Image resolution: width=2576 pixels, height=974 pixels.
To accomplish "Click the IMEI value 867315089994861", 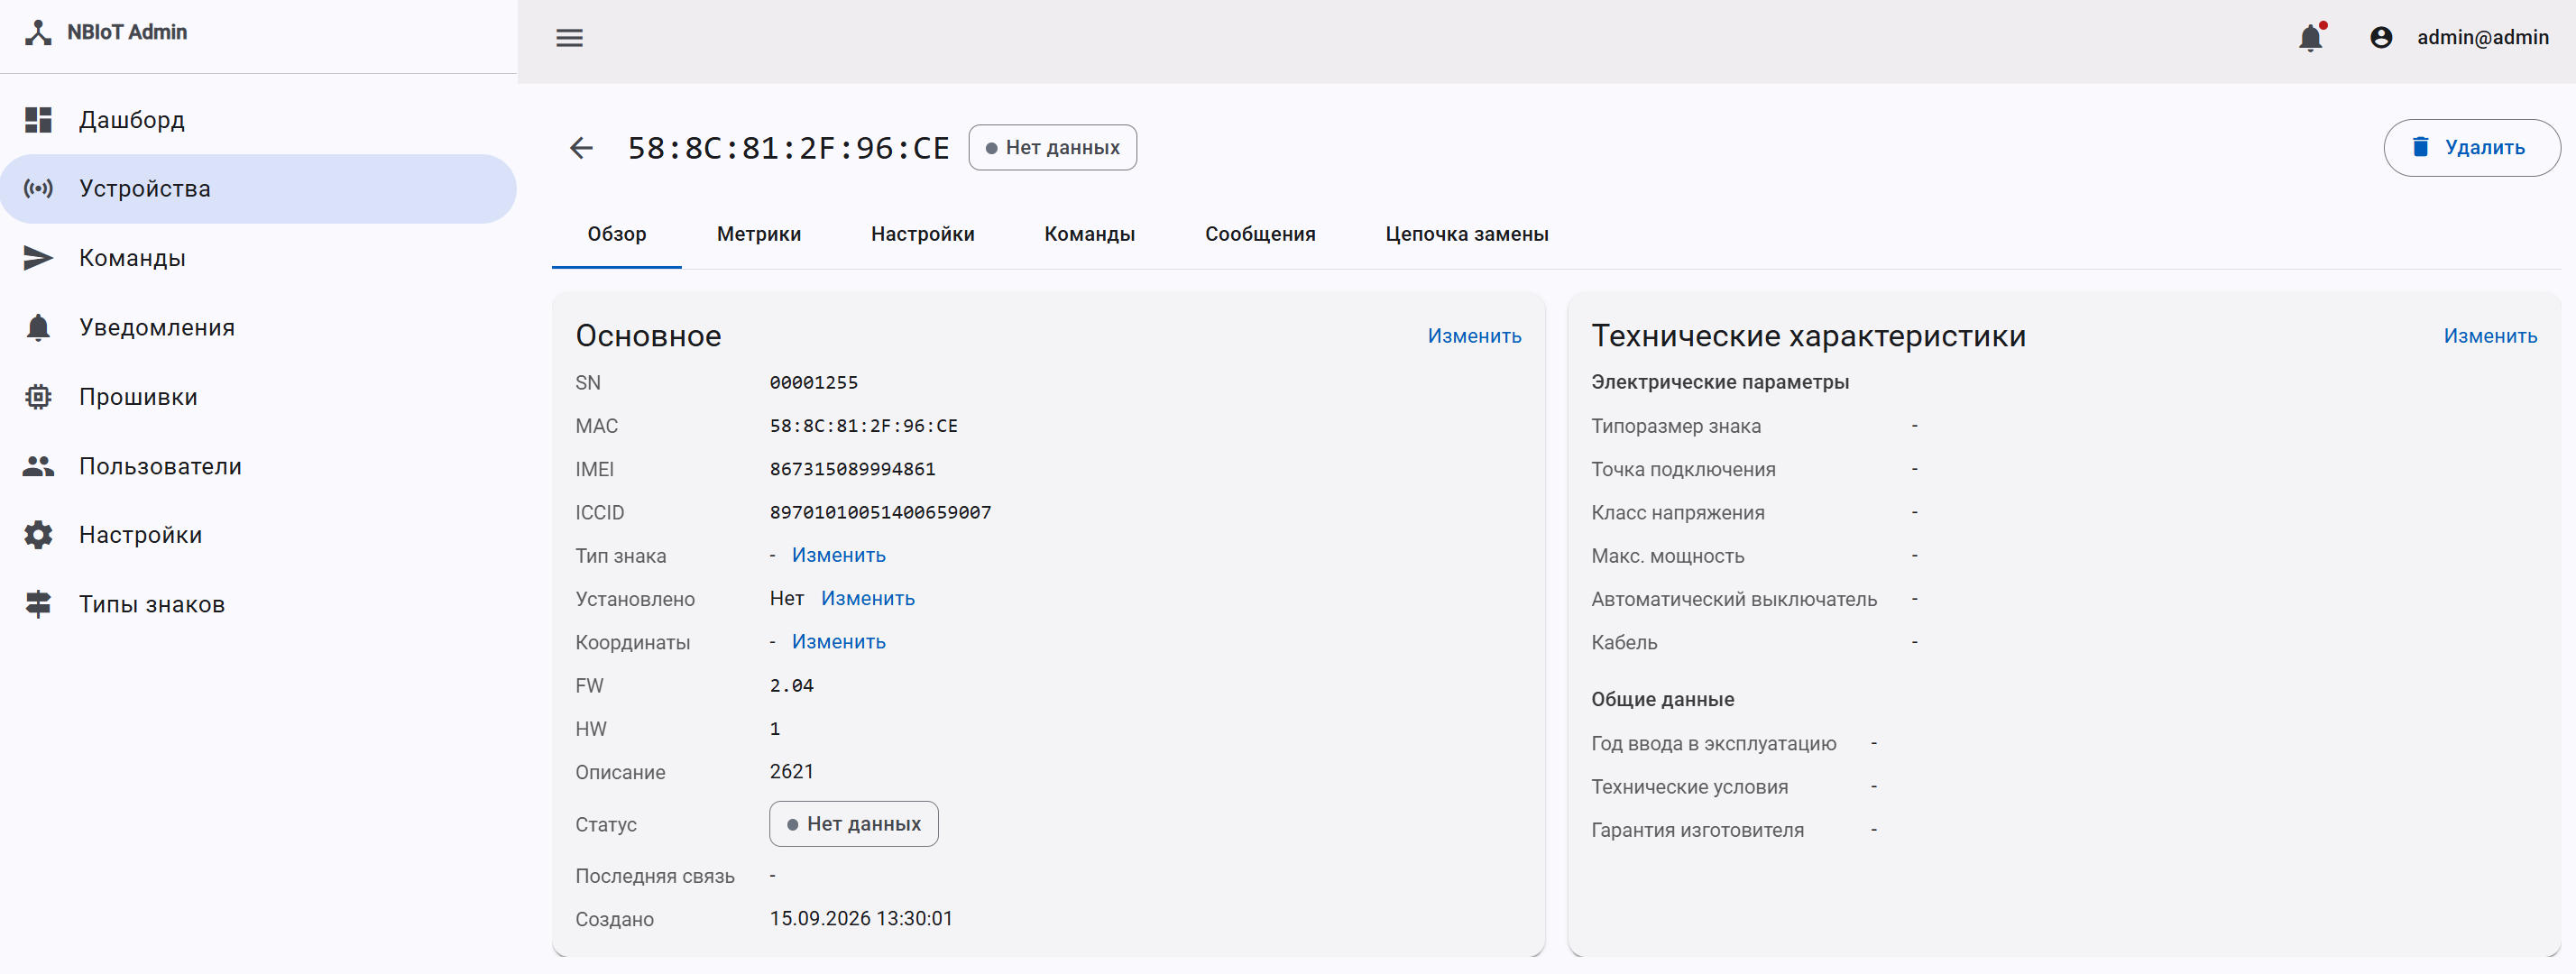I will pyautogui.click(x=852, y=469).
